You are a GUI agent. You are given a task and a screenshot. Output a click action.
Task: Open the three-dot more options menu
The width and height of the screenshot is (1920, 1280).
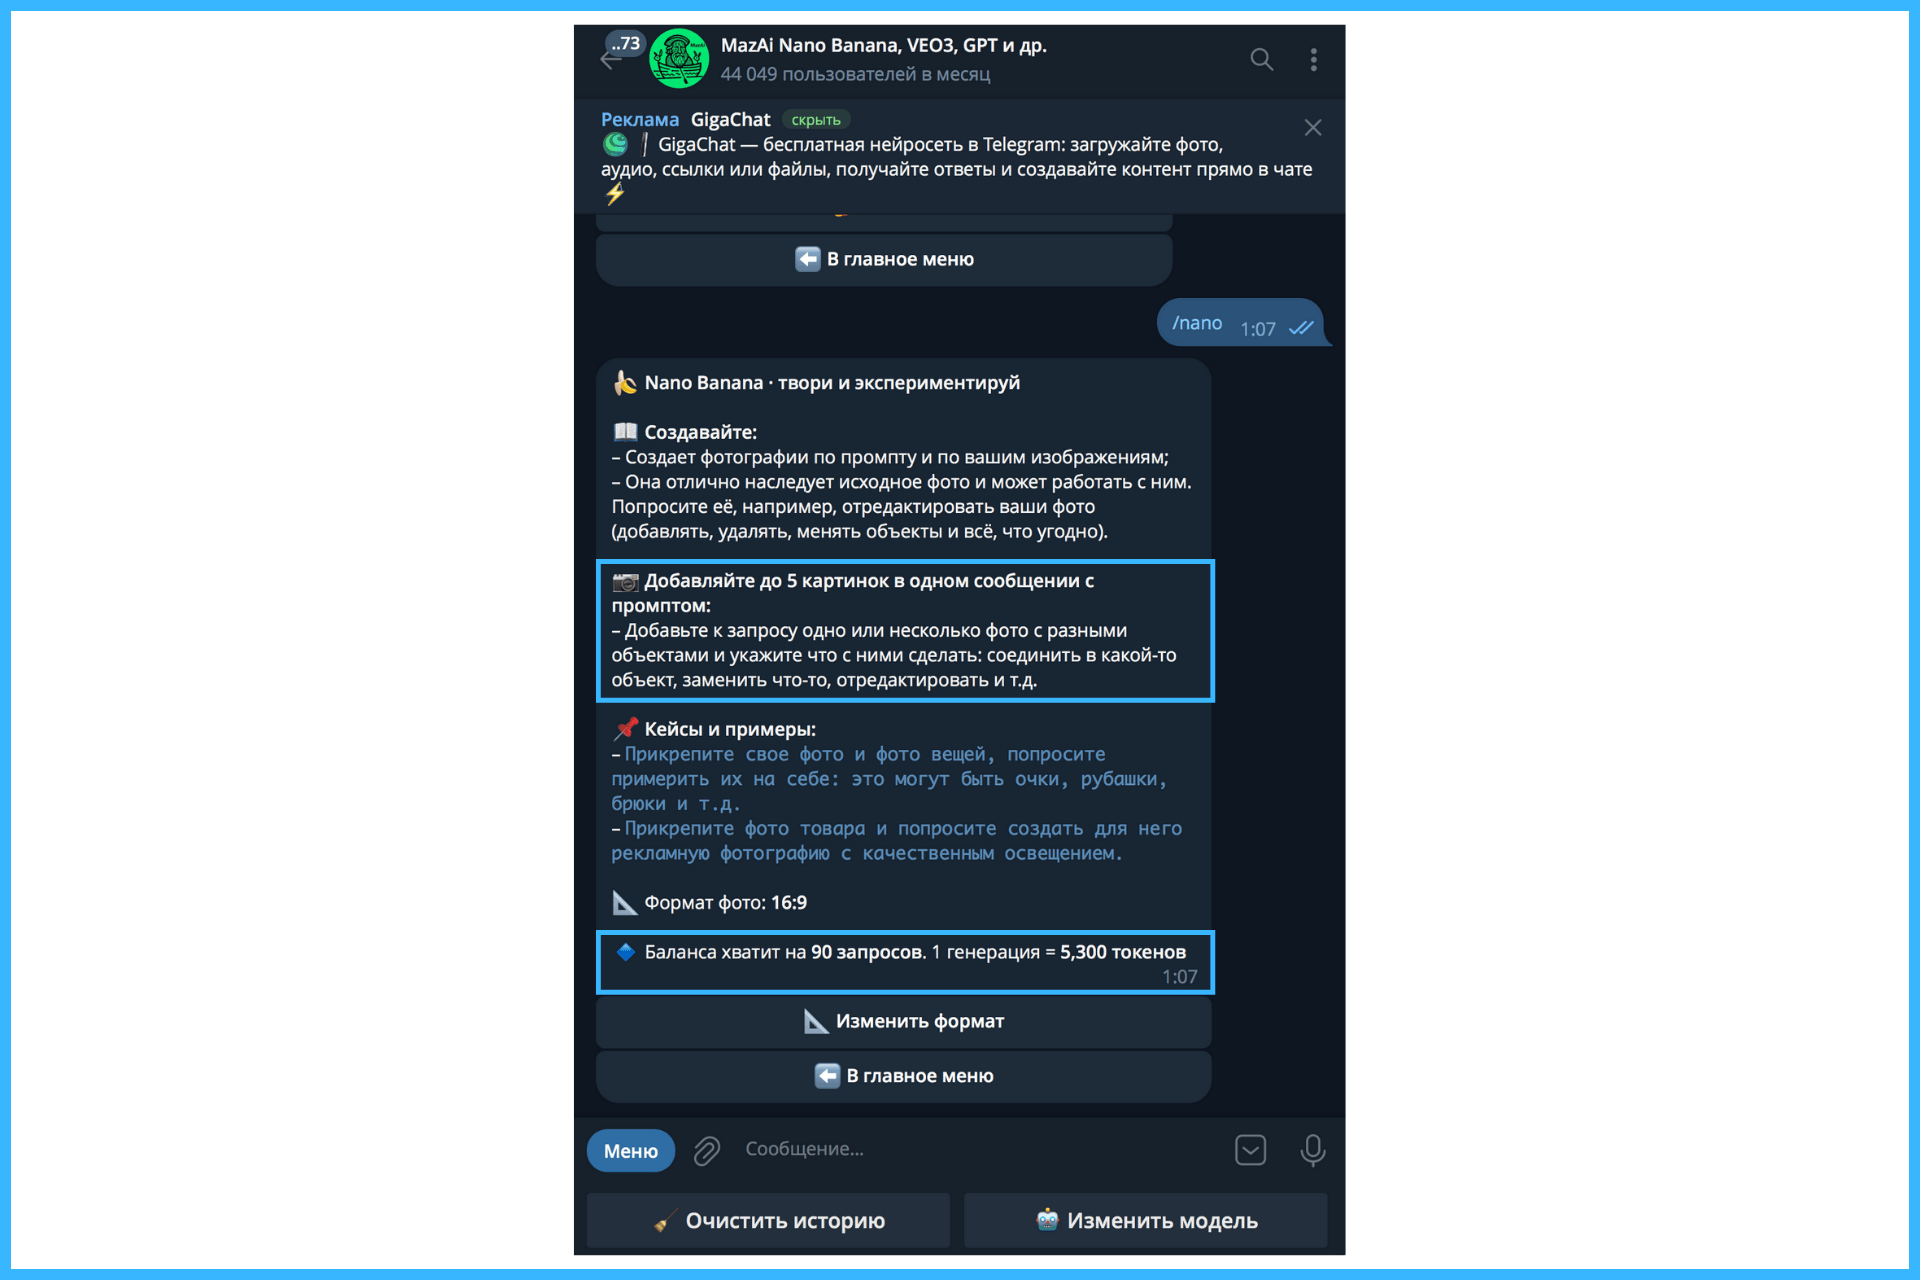coord(1313,60)
